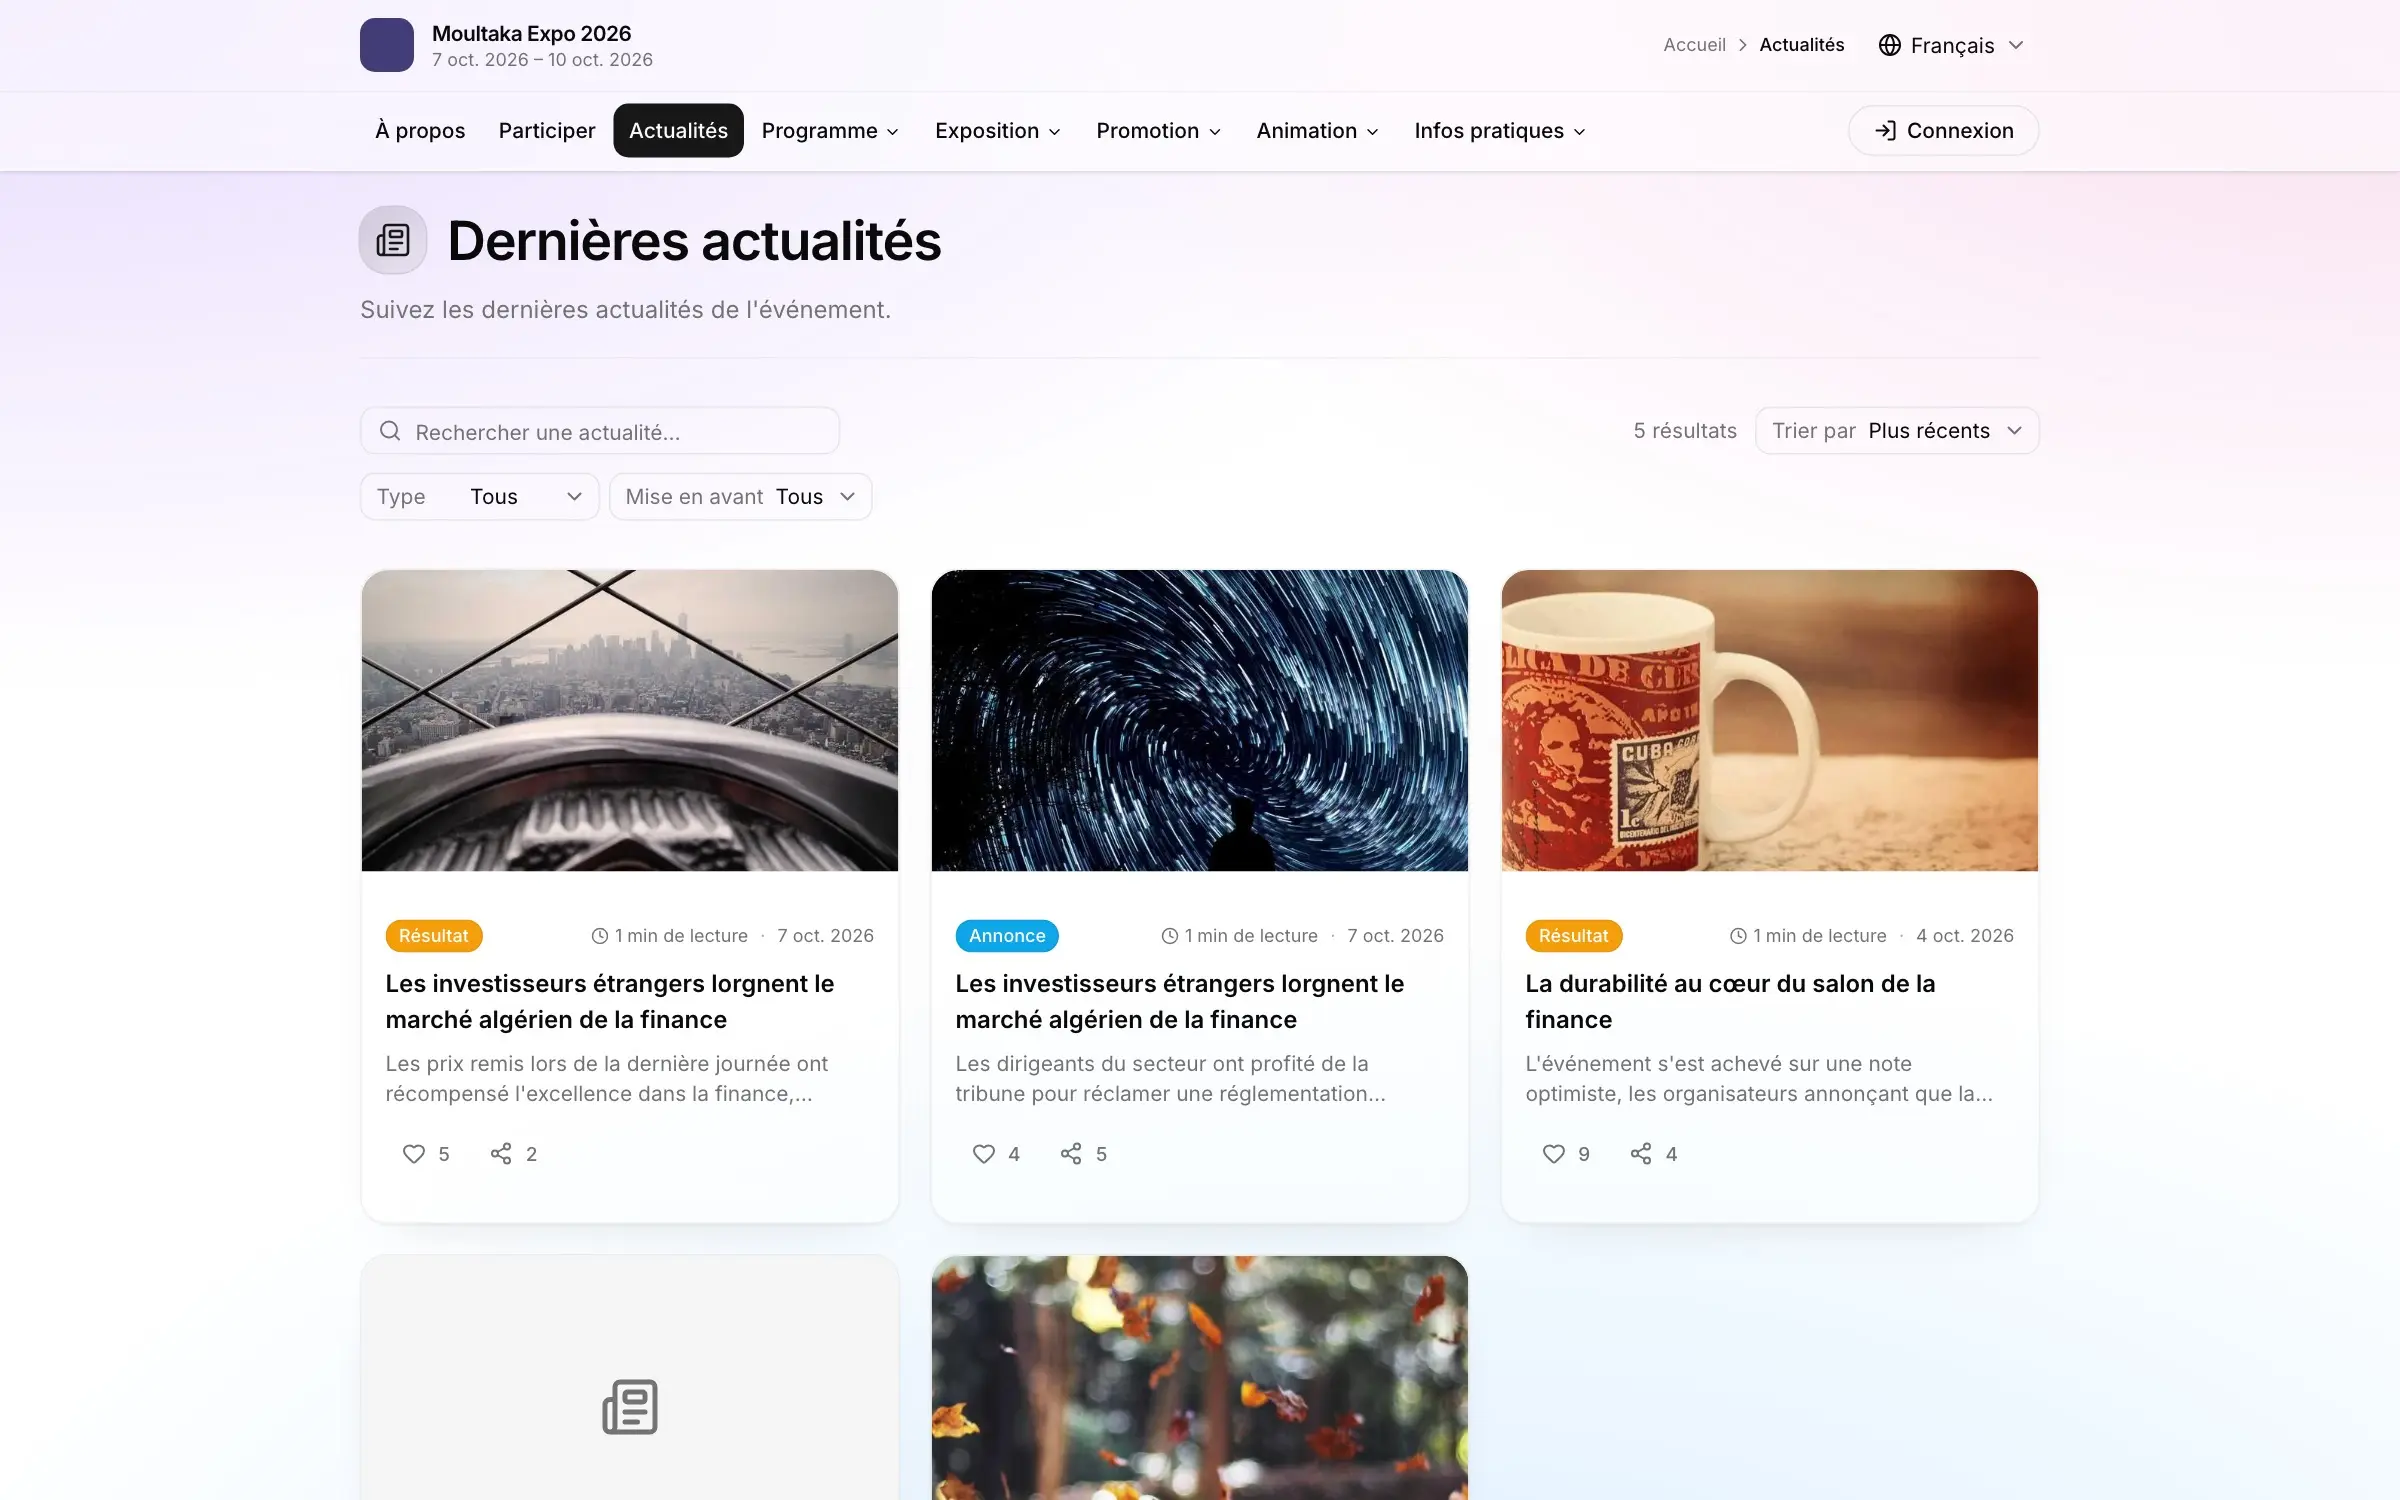Click the clock icon on the Annonce card
This screenshot has width=2400, height=1500.
click(1169, 936)
